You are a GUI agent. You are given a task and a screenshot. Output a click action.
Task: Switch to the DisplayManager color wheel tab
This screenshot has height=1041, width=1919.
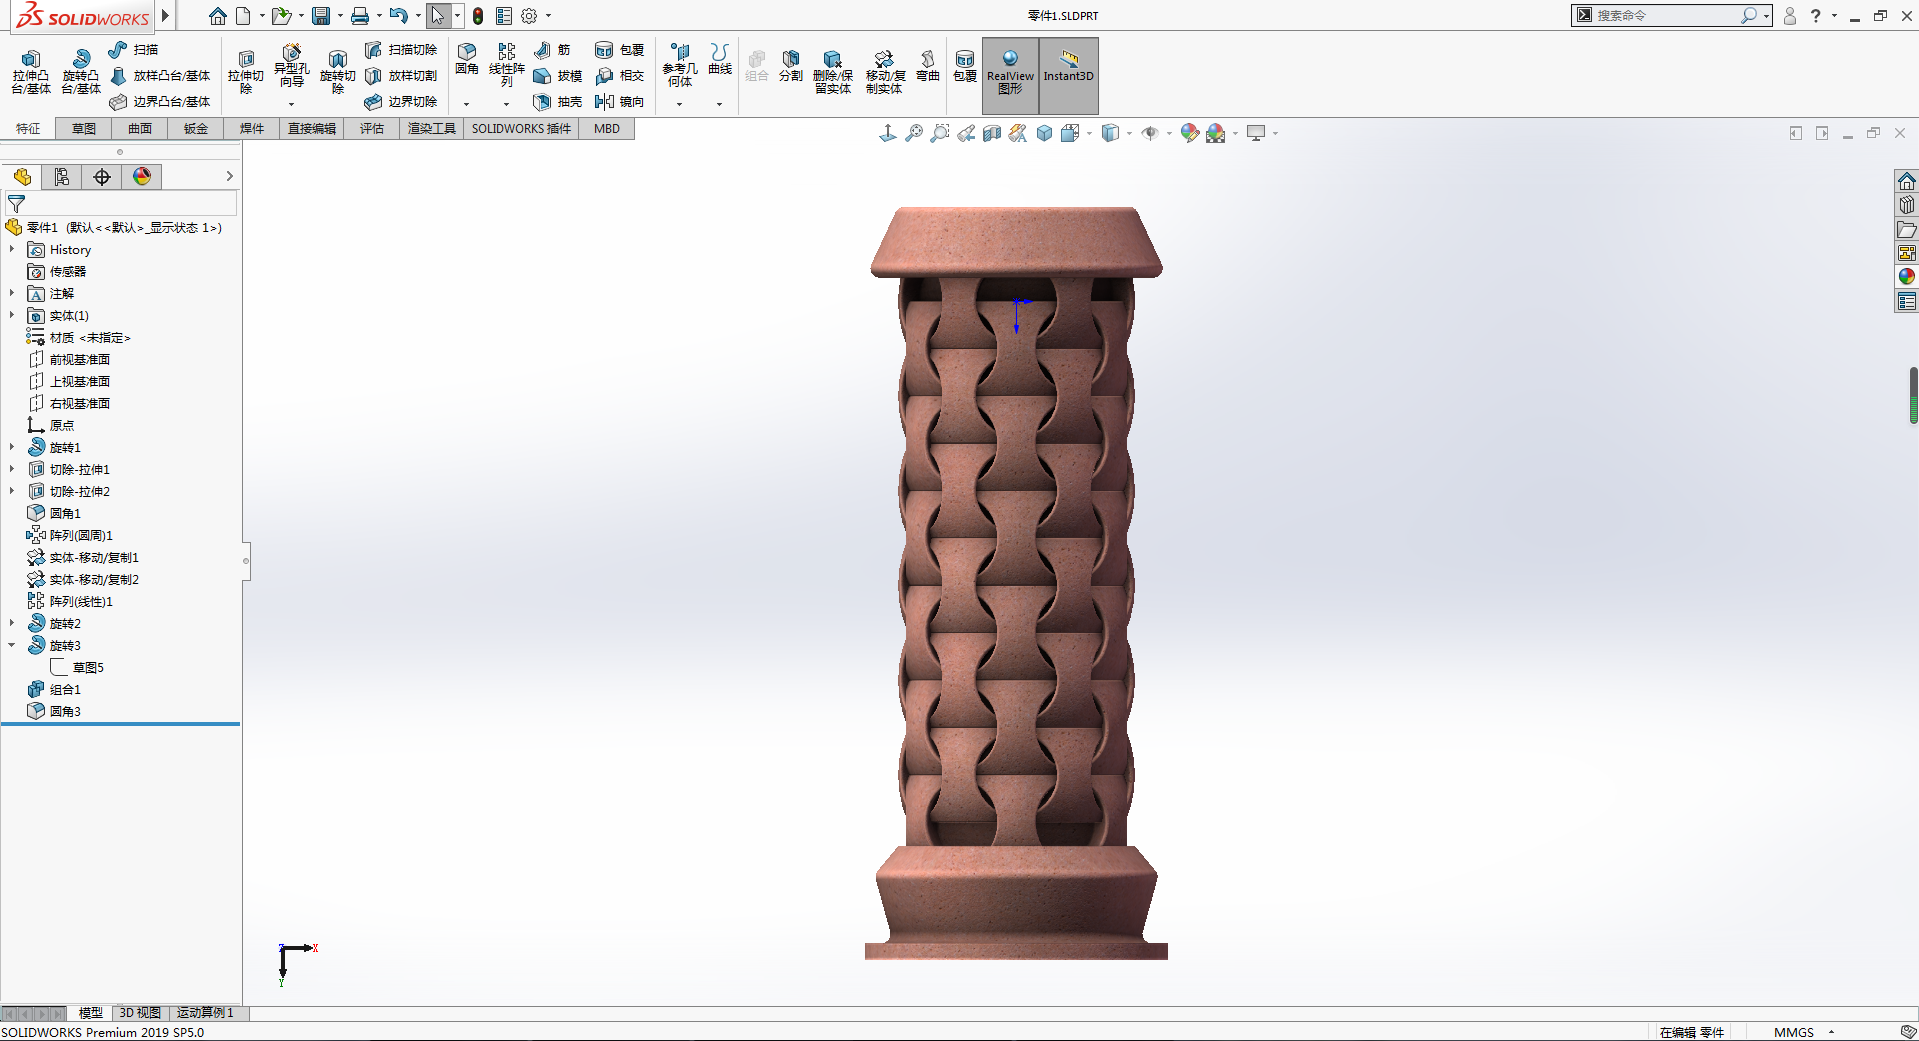tap(142, 177)
